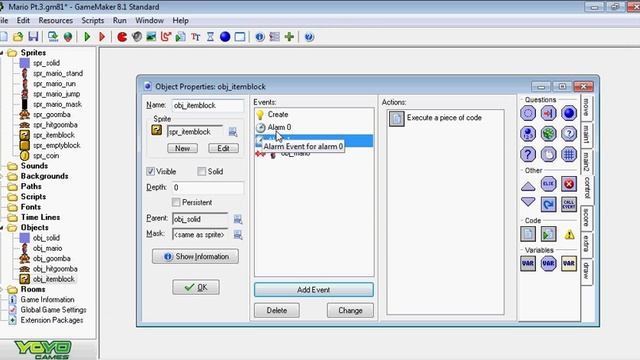Select the Test Instance Count action
This screenshot has width=640, height=360.
click(528, 133)
